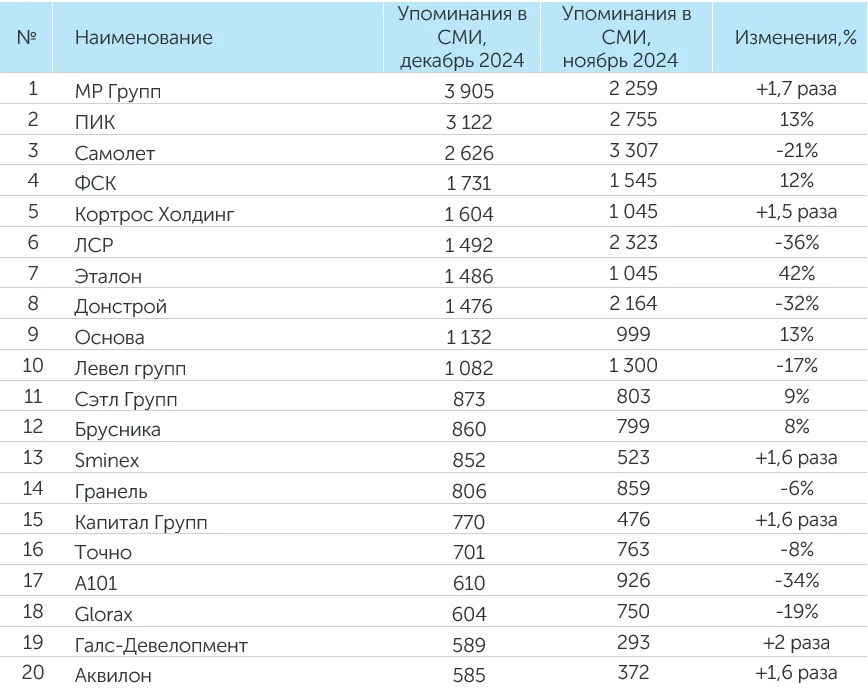Select the "Самолет" row name cell
The width and height of the screenshot is (868, 695).
pos(115,154)
